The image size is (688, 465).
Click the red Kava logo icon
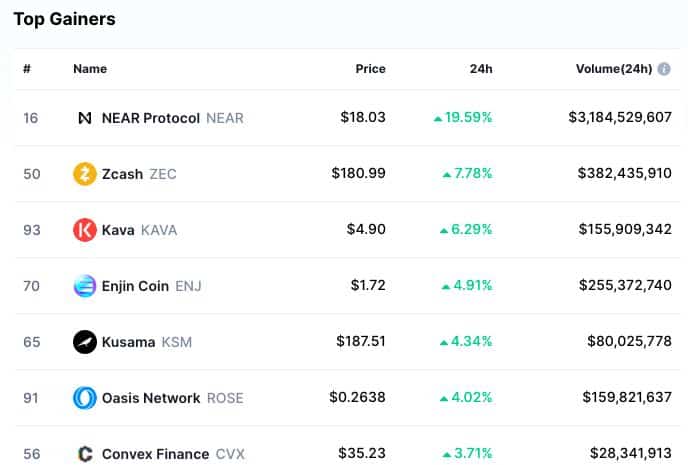point(85,230)
